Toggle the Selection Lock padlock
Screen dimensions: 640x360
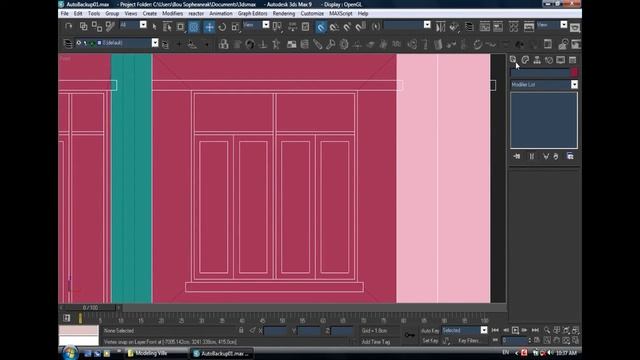pyautogui.click(x=241, y=330)
